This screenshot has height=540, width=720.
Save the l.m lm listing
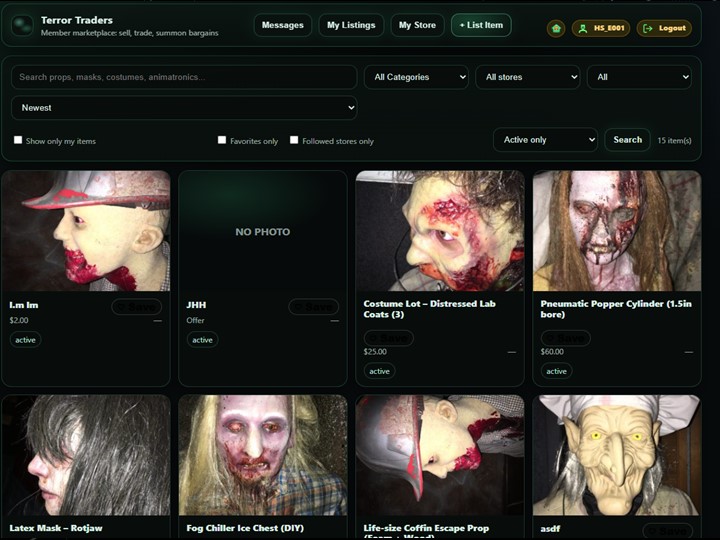click(136, 307)
